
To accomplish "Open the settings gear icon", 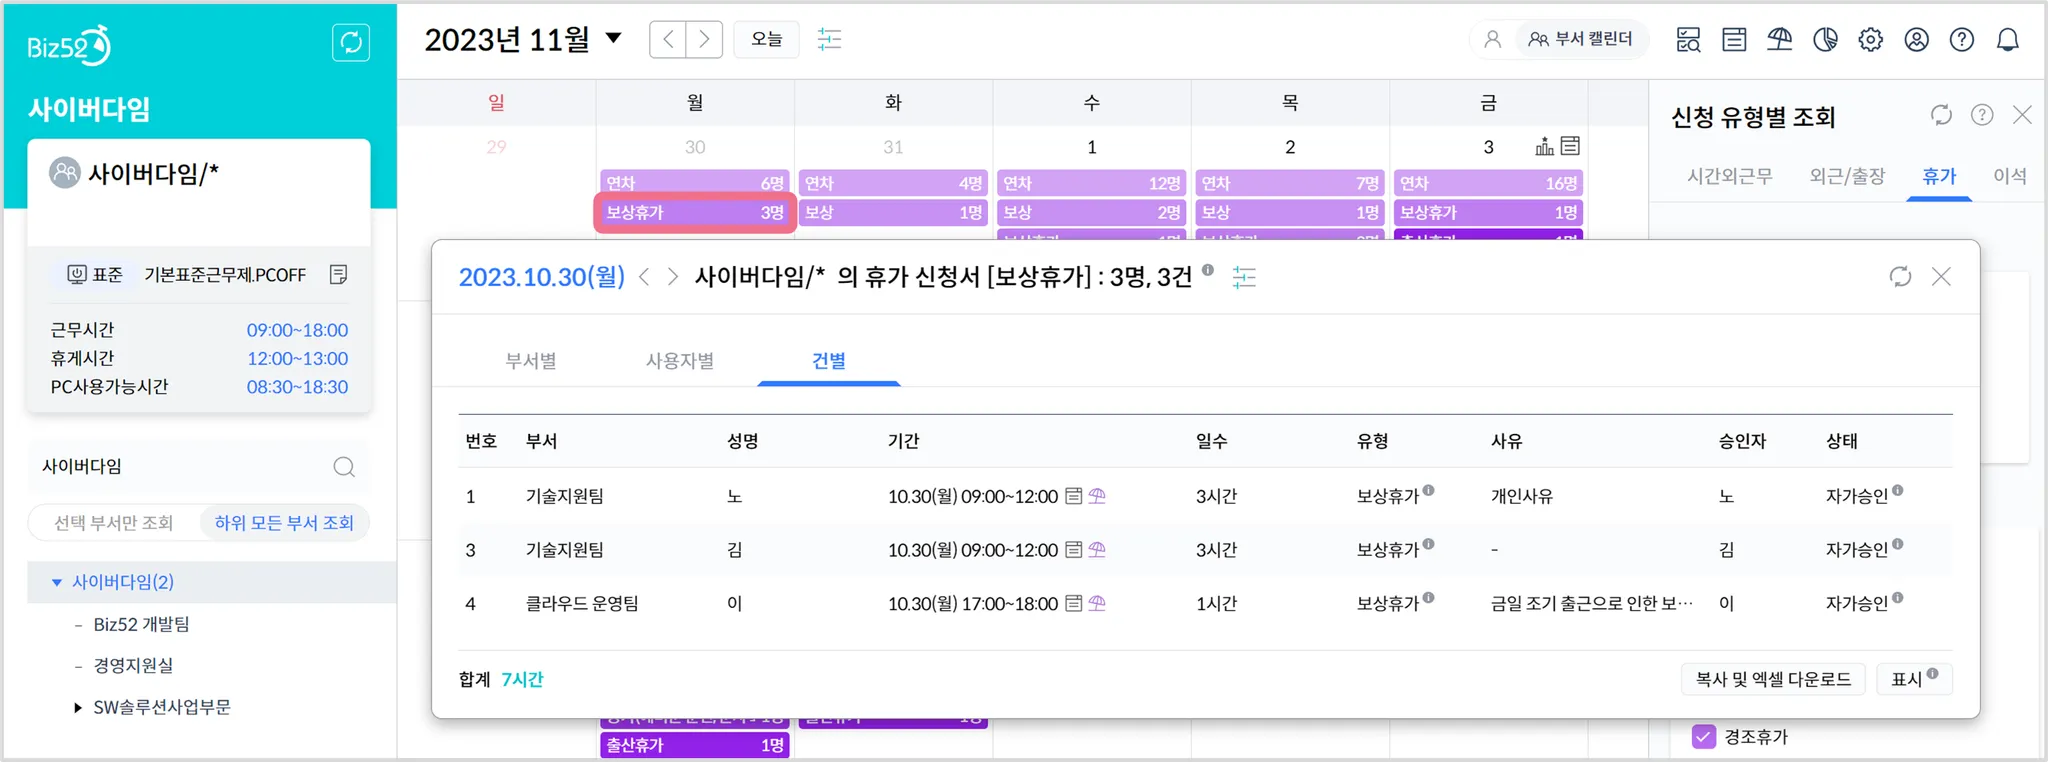I will click(1871, 40).
